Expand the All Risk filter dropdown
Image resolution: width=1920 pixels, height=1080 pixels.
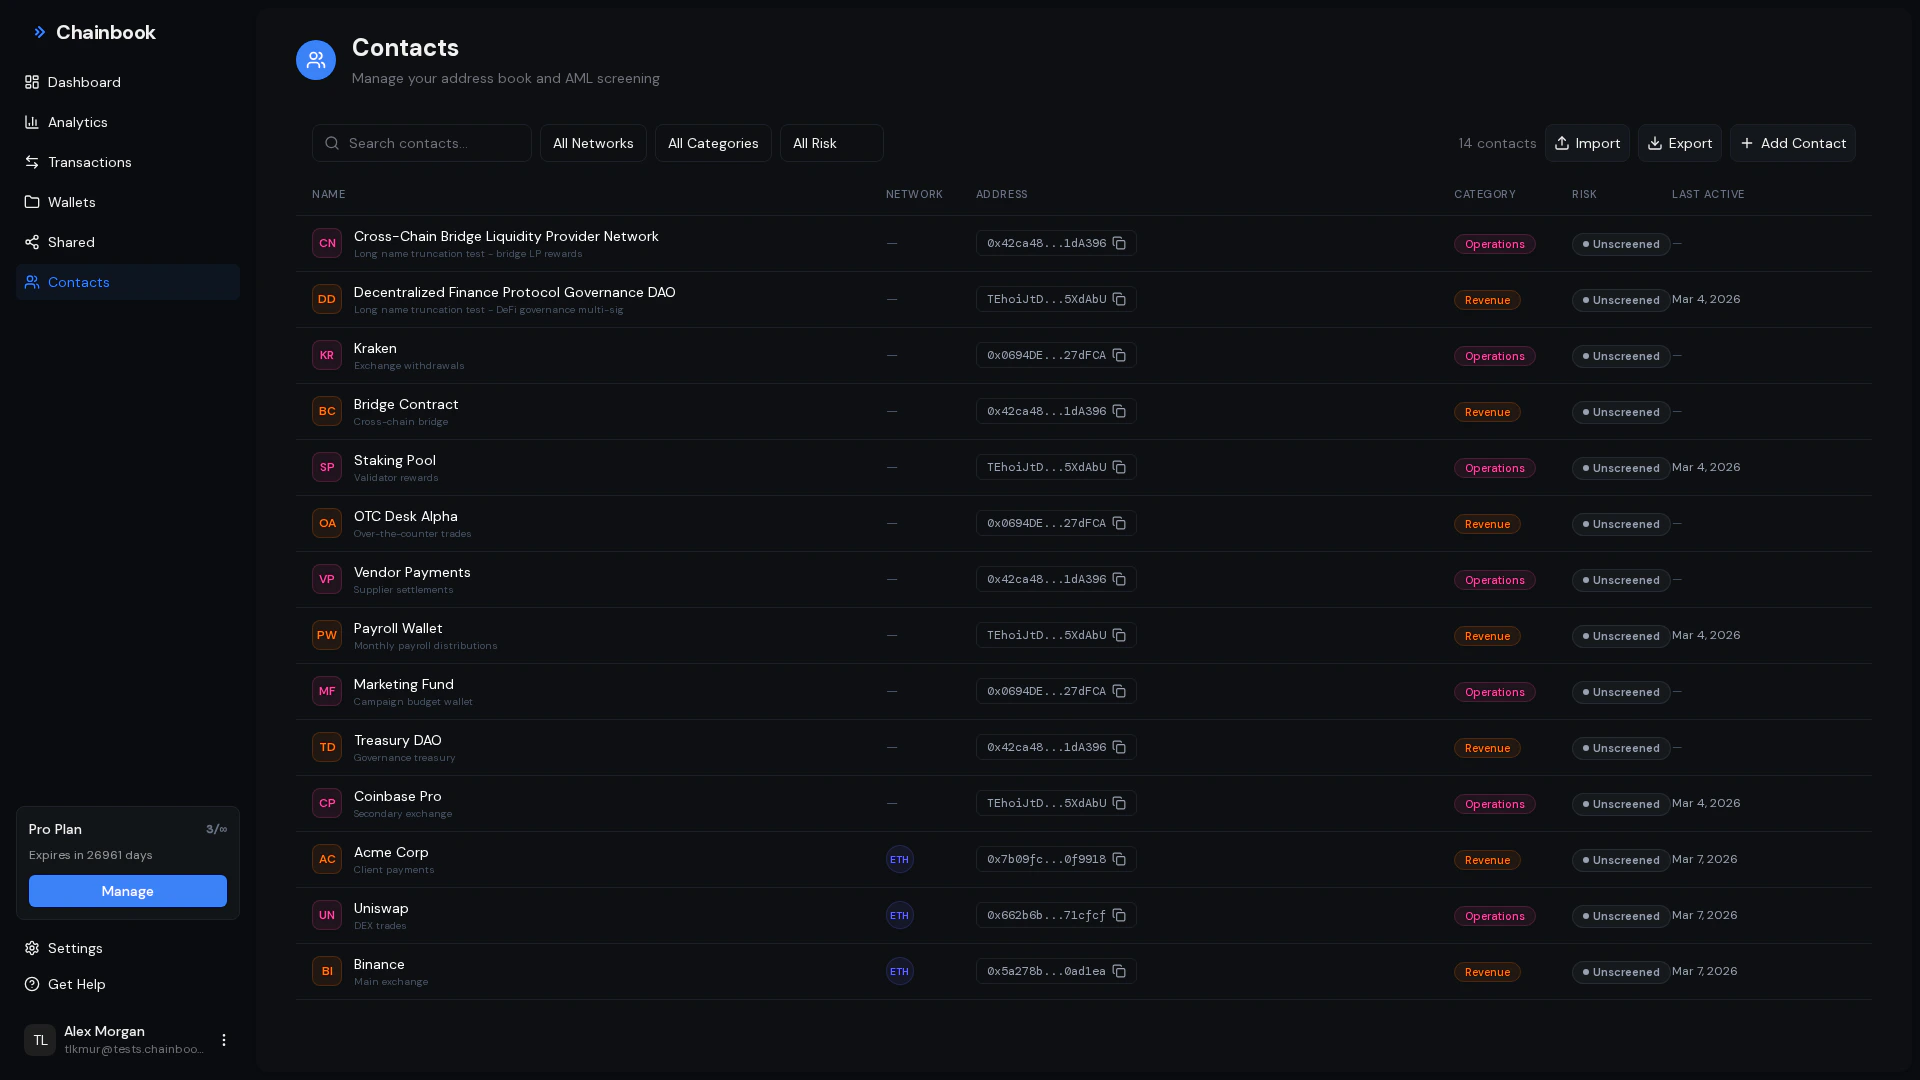(831, 143)
